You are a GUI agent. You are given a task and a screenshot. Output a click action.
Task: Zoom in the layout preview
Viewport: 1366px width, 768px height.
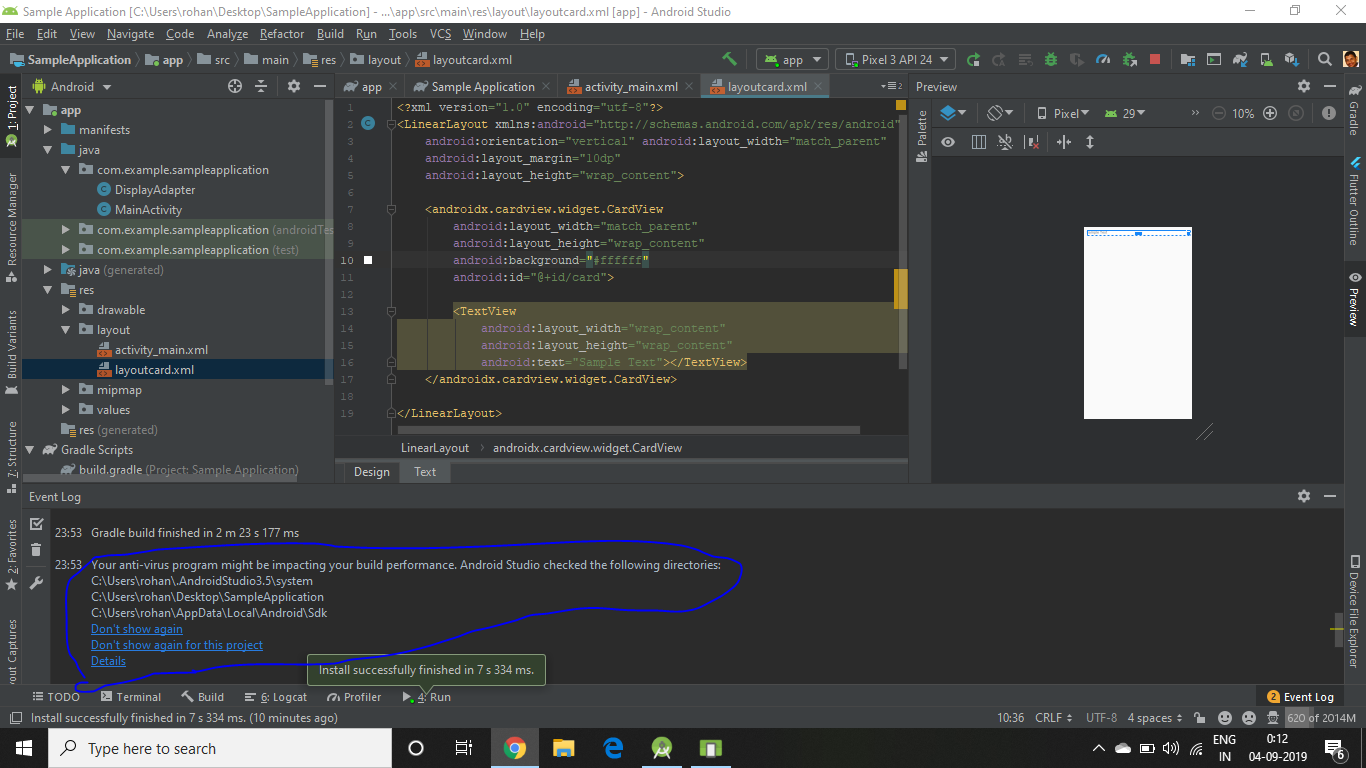[x=1270, y=113]
